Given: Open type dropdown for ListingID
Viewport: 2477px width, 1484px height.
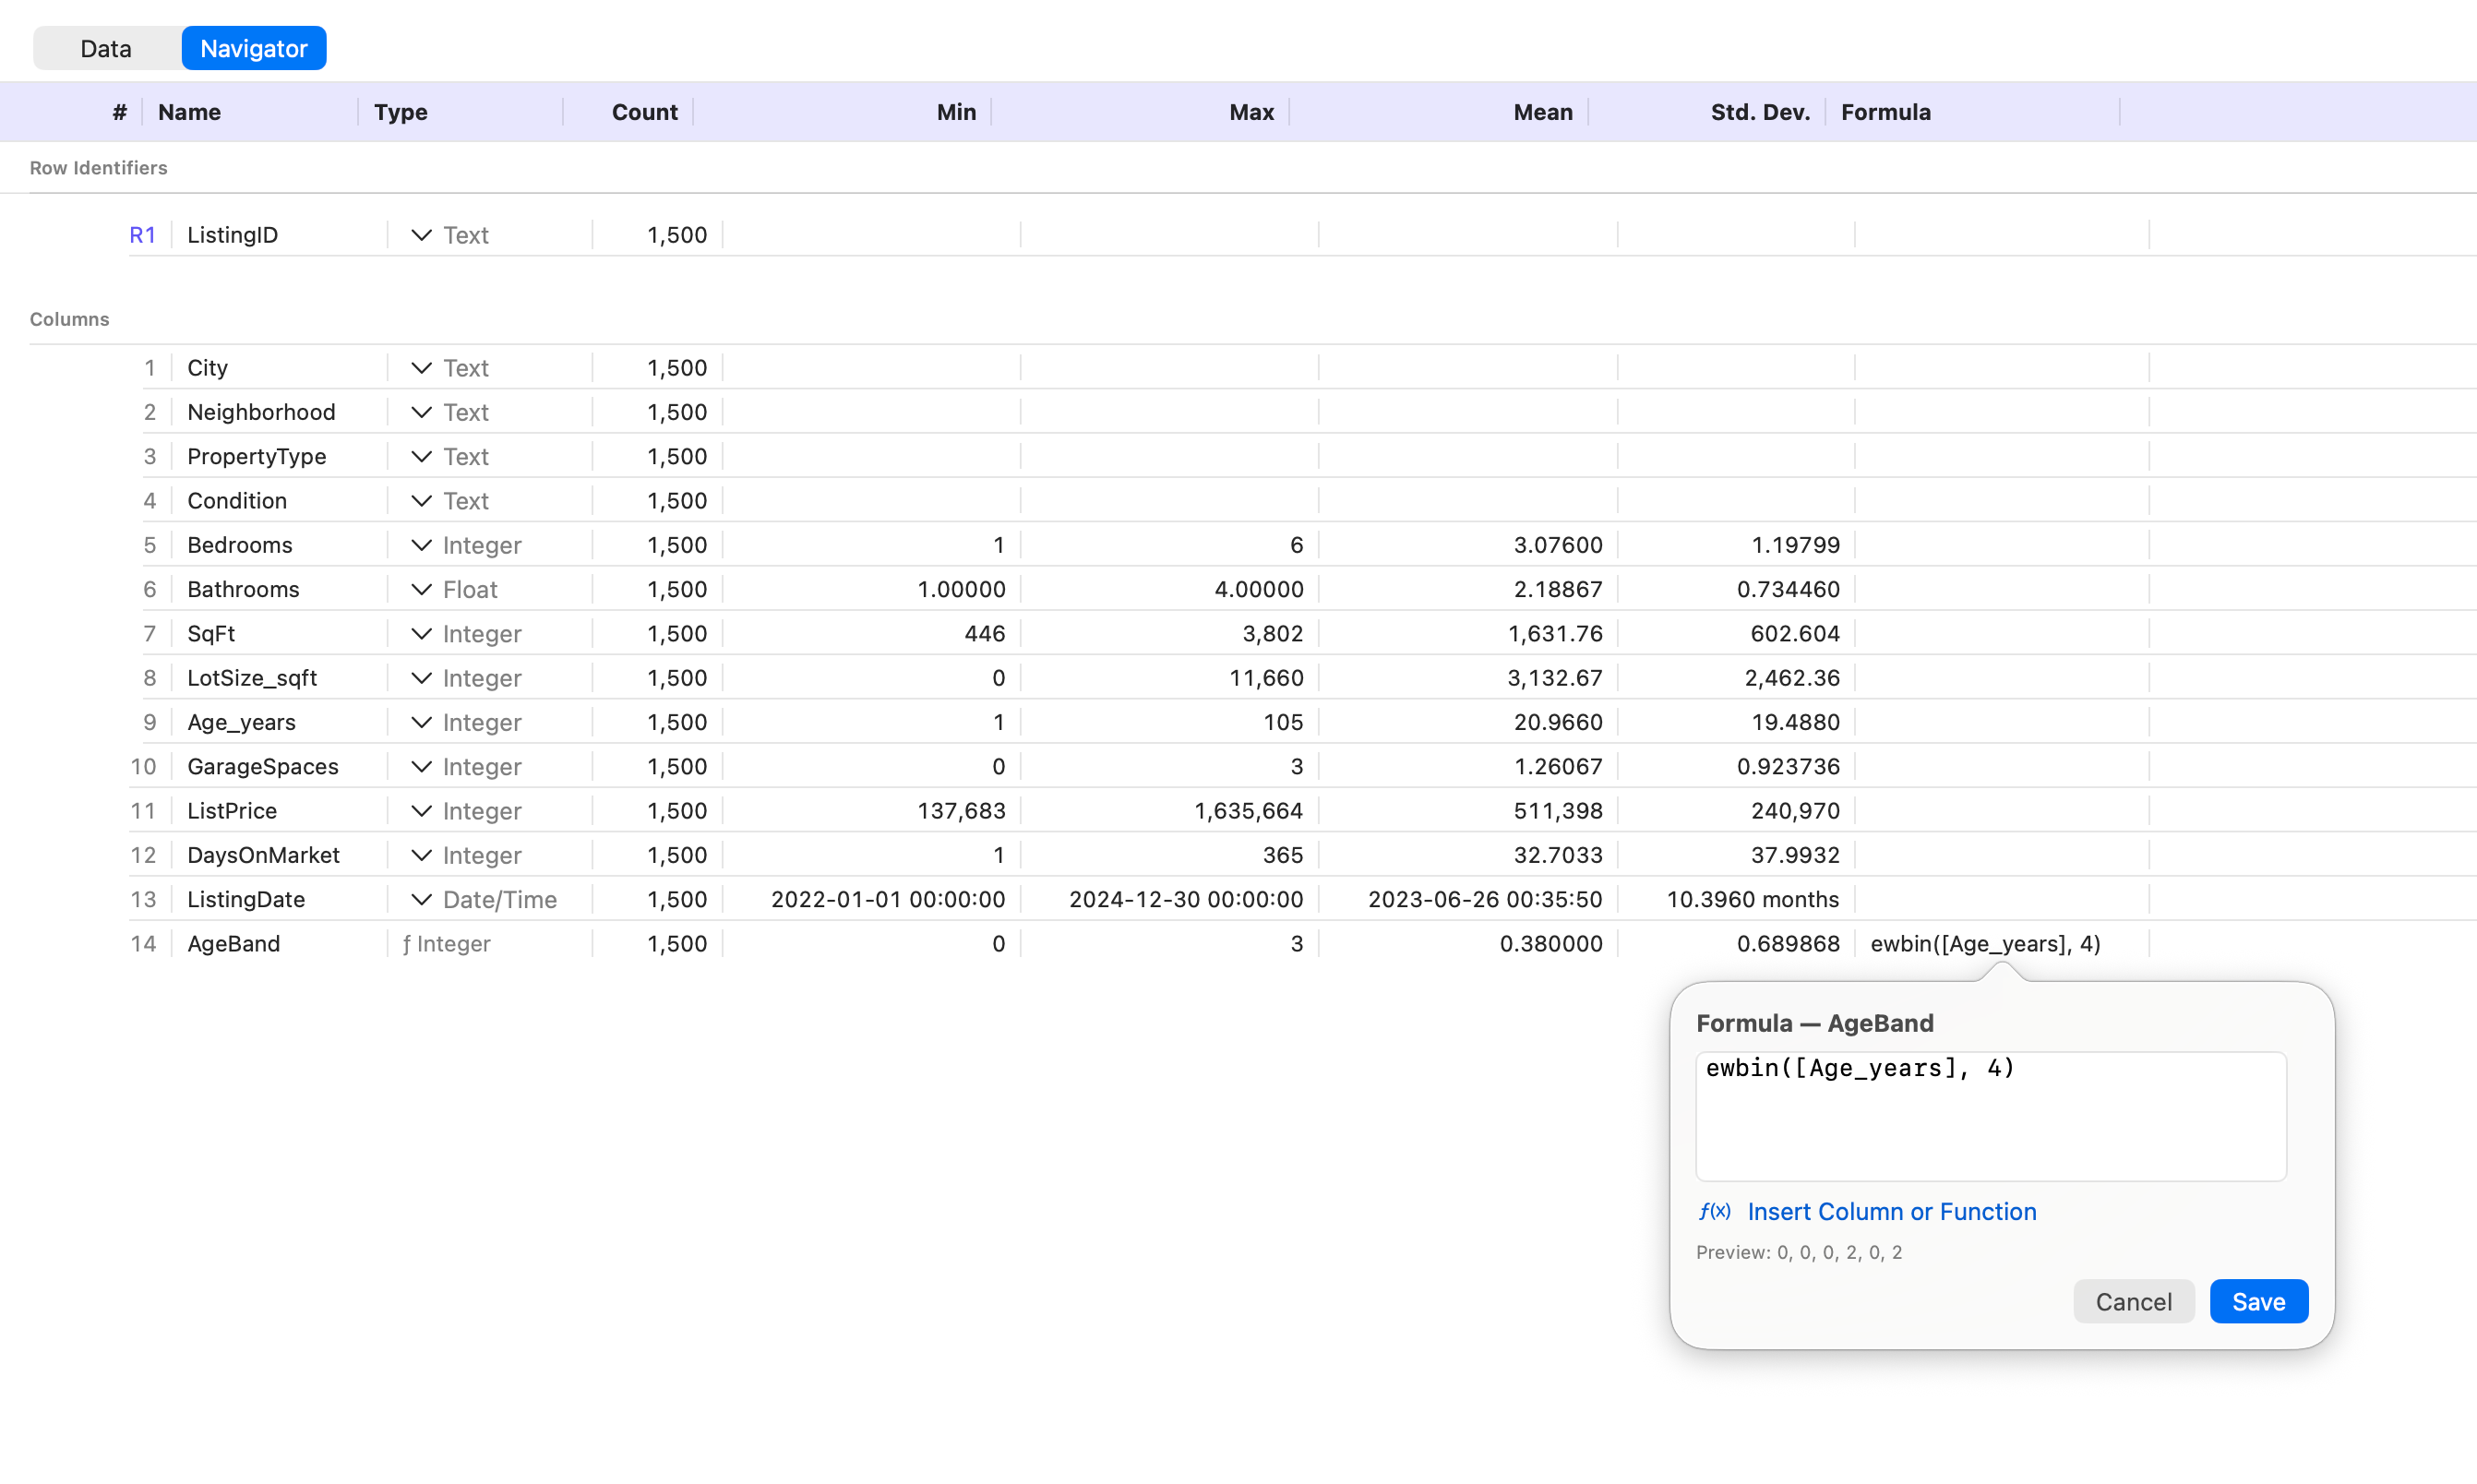Looking at the screenshot, I should coord(421,235).
